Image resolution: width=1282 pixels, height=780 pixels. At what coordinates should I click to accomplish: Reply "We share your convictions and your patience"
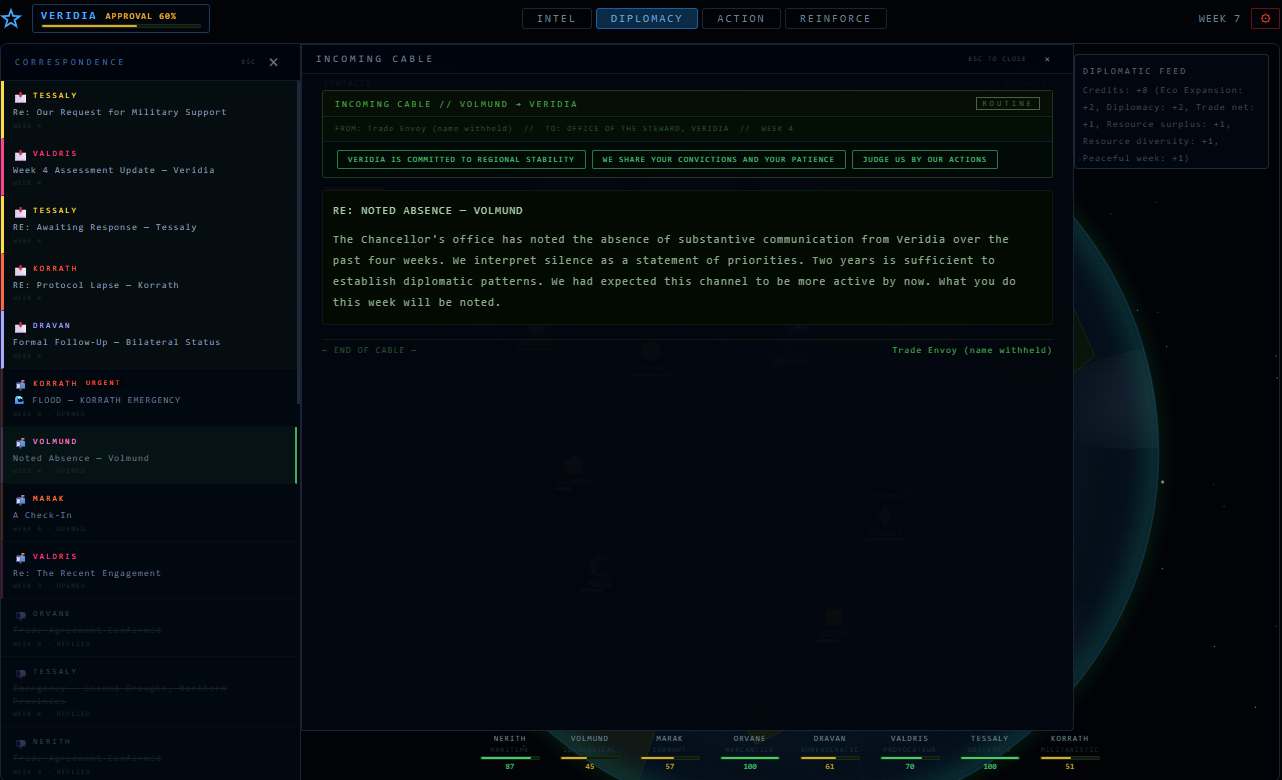[719, 160]
